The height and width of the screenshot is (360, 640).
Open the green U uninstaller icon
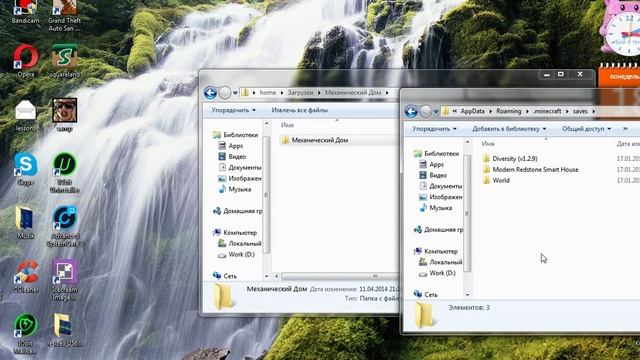coord(64,172)
